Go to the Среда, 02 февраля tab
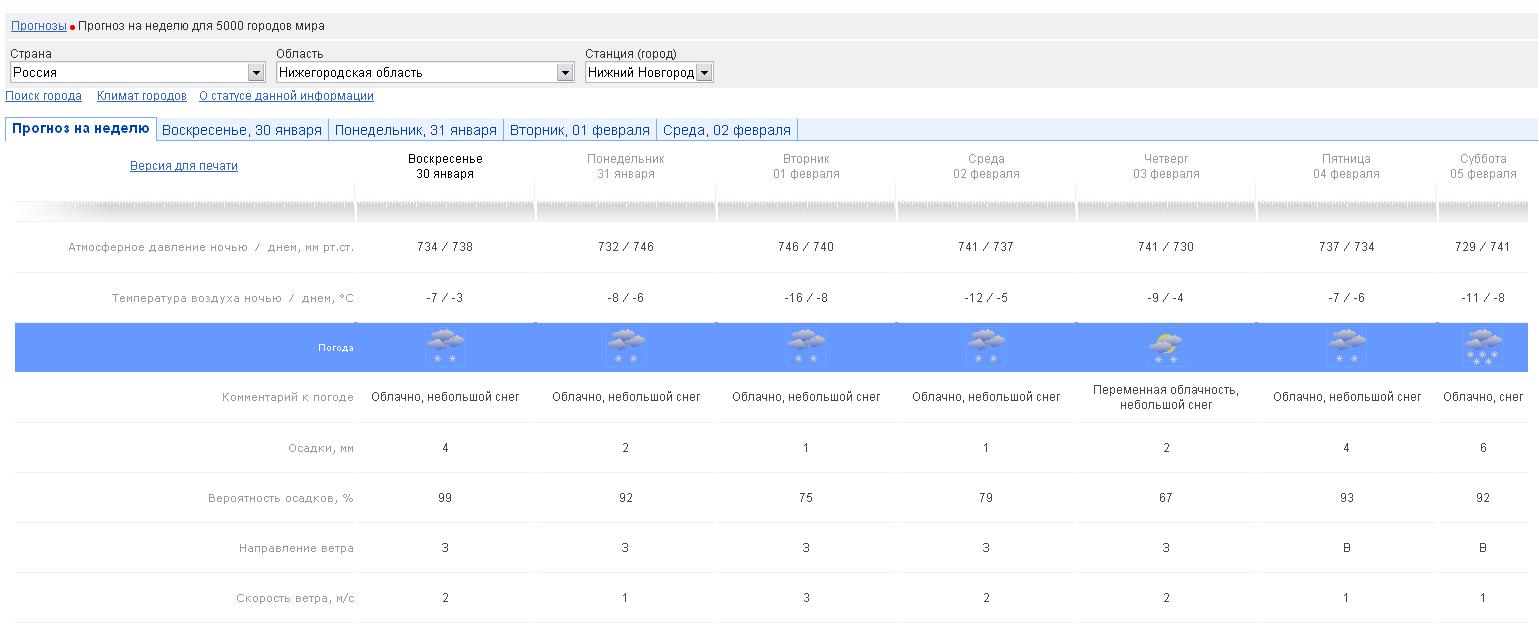1539x639 pixels. (x=726, y=130)
